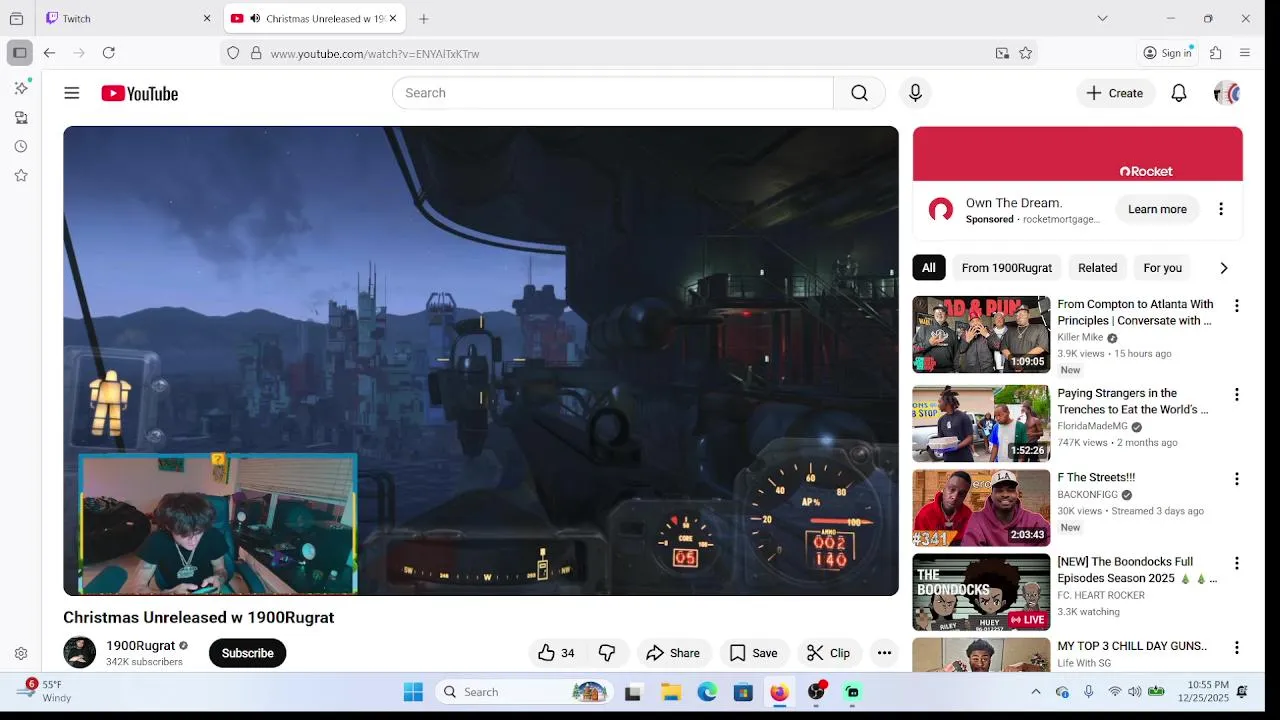Screen dimensions: 1280x720
Task: Like the video with thumbs up
Action: pyautogui.click(x=556, y=653)
